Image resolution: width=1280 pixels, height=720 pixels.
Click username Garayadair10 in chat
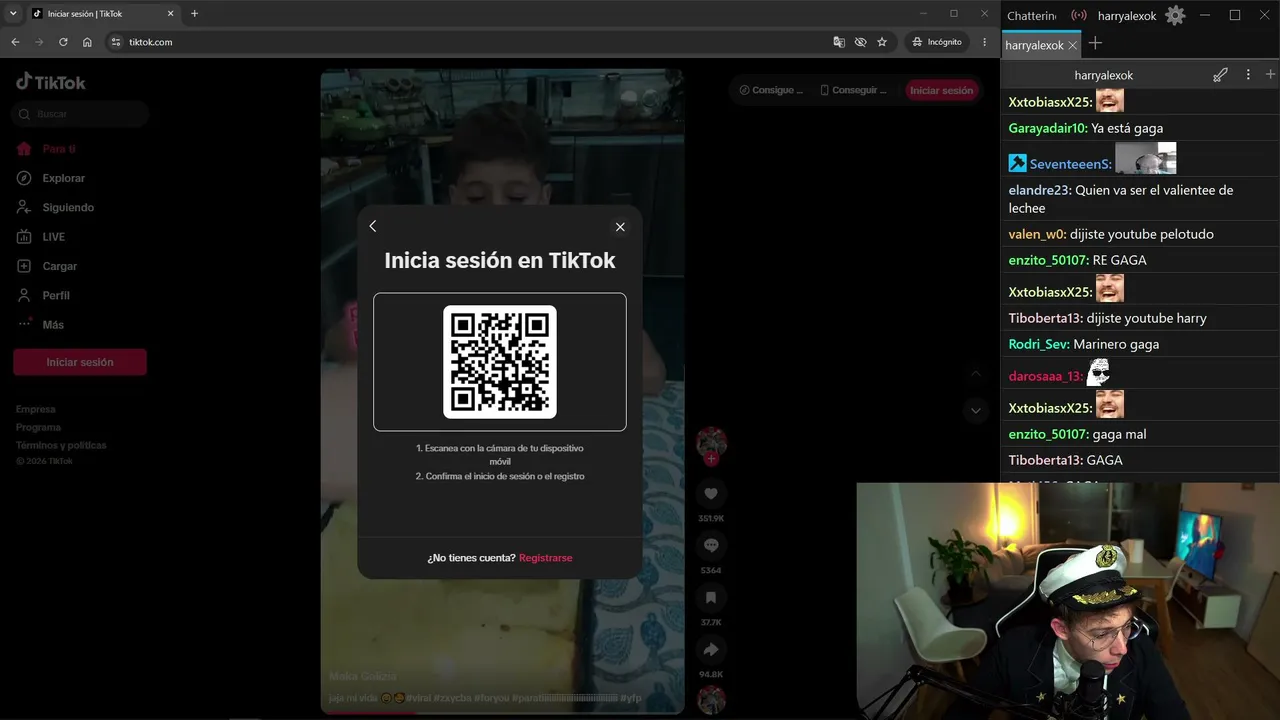(1047, 128)
